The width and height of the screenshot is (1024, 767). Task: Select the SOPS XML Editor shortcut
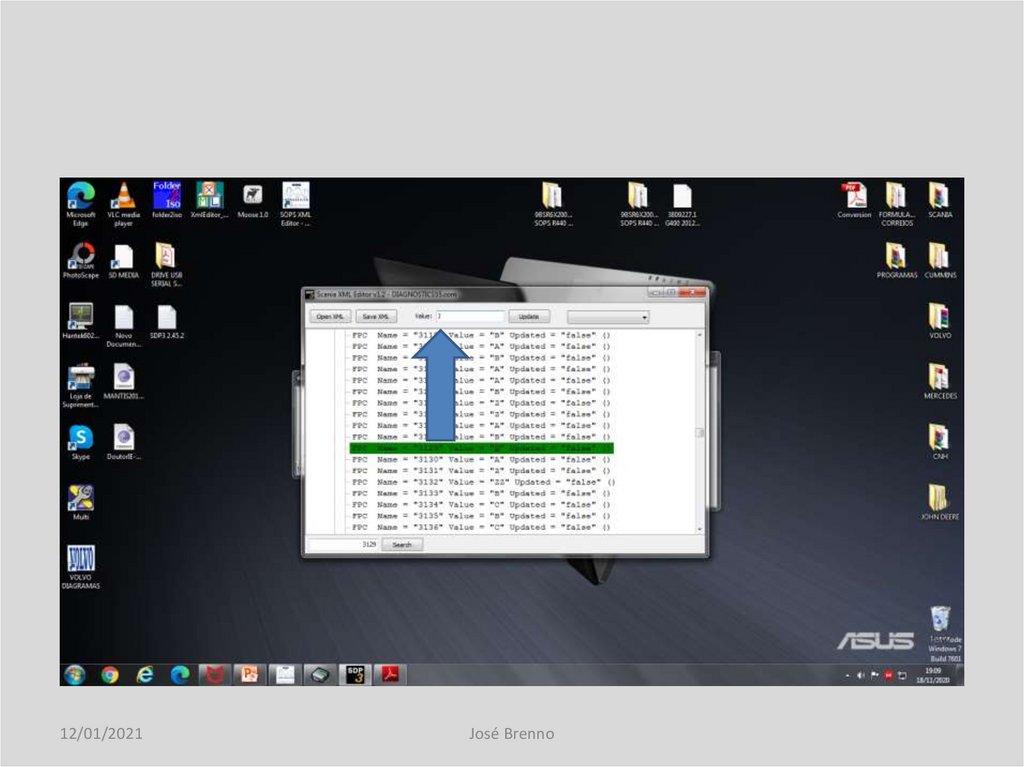(x=295, y=204)
